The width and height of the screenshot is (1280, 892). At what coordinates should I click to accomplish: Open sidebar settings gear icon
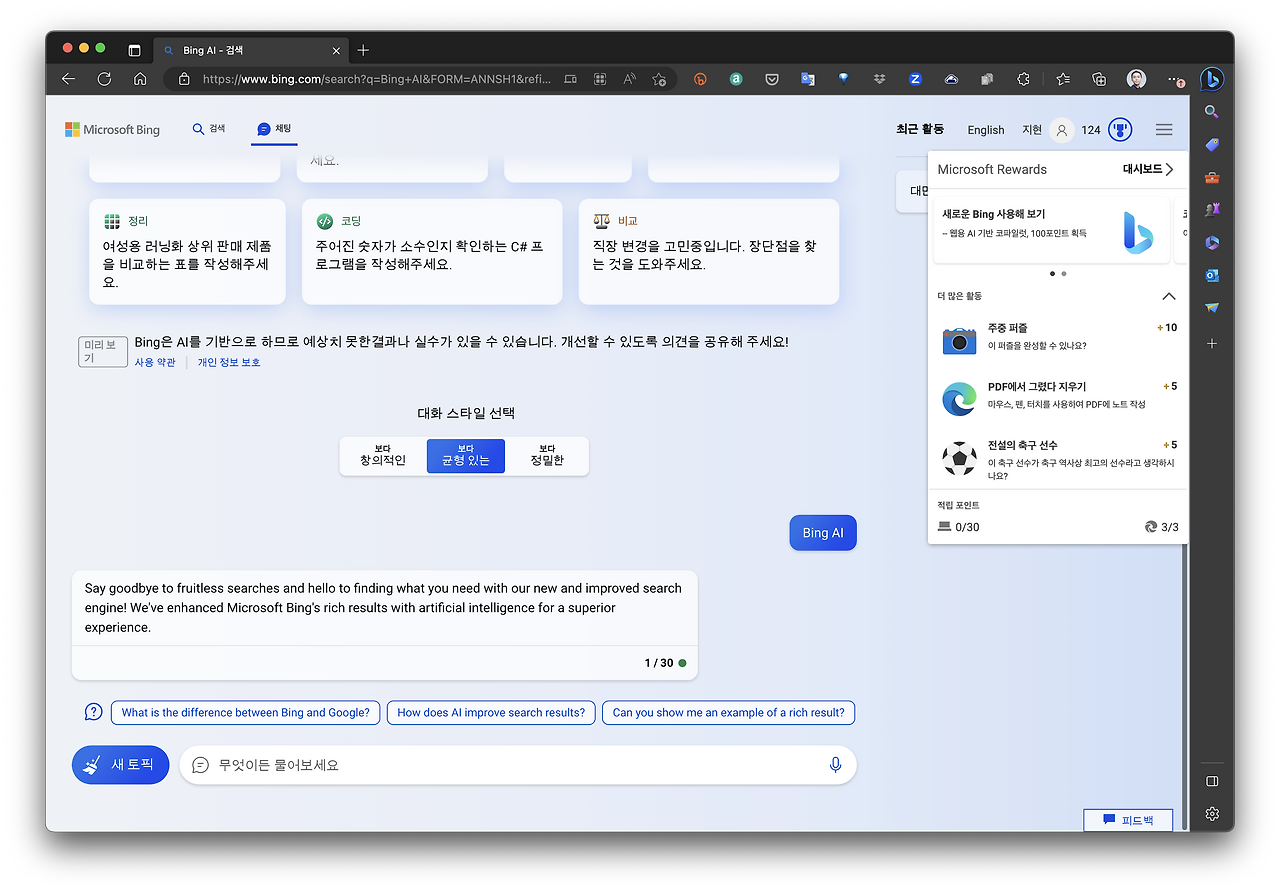(x=1212, y=814)
